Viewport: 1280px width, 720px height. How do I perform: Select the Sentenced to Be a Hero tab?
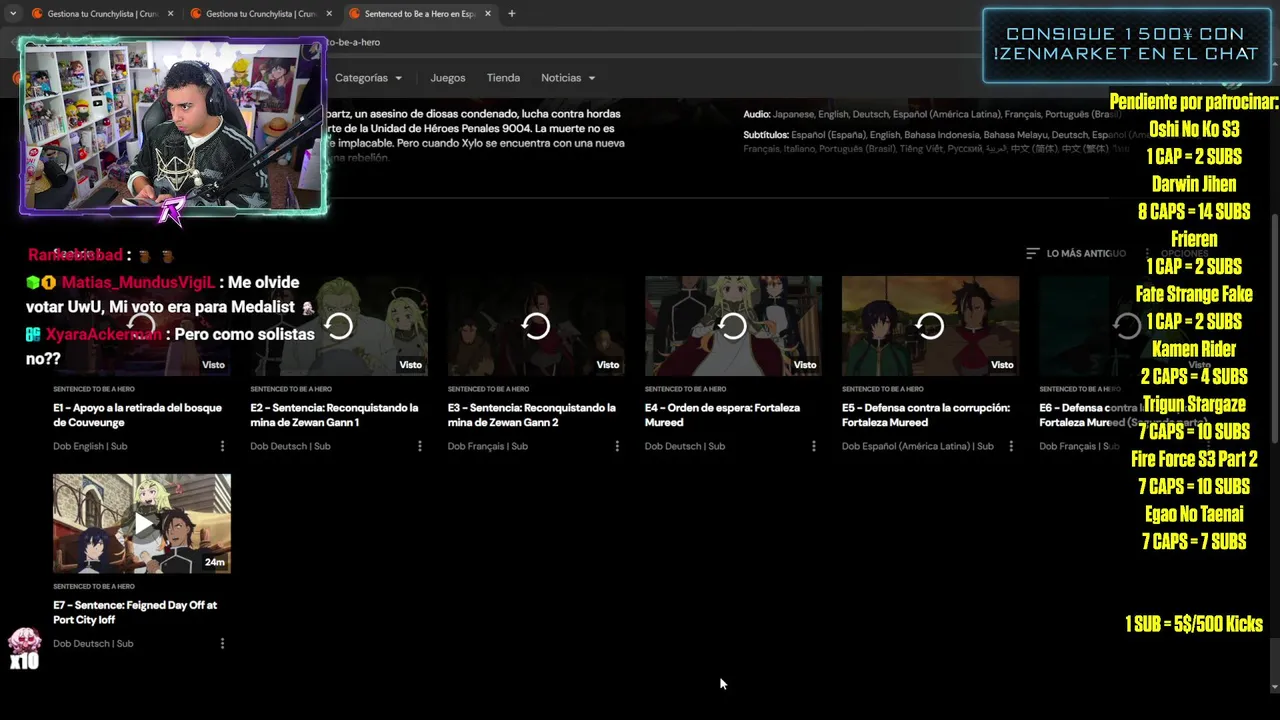click(x=419, y=14)
